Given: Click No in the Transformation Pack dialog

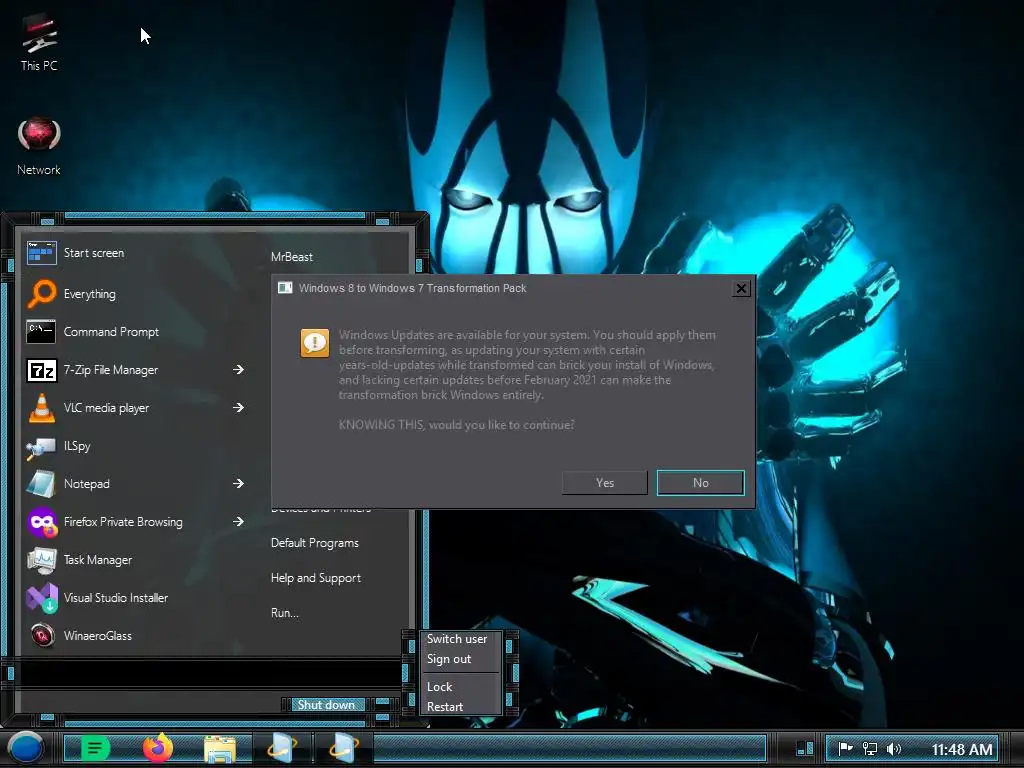Looking at the screenshot, I should pyautogui.click(x=701, y=483).
